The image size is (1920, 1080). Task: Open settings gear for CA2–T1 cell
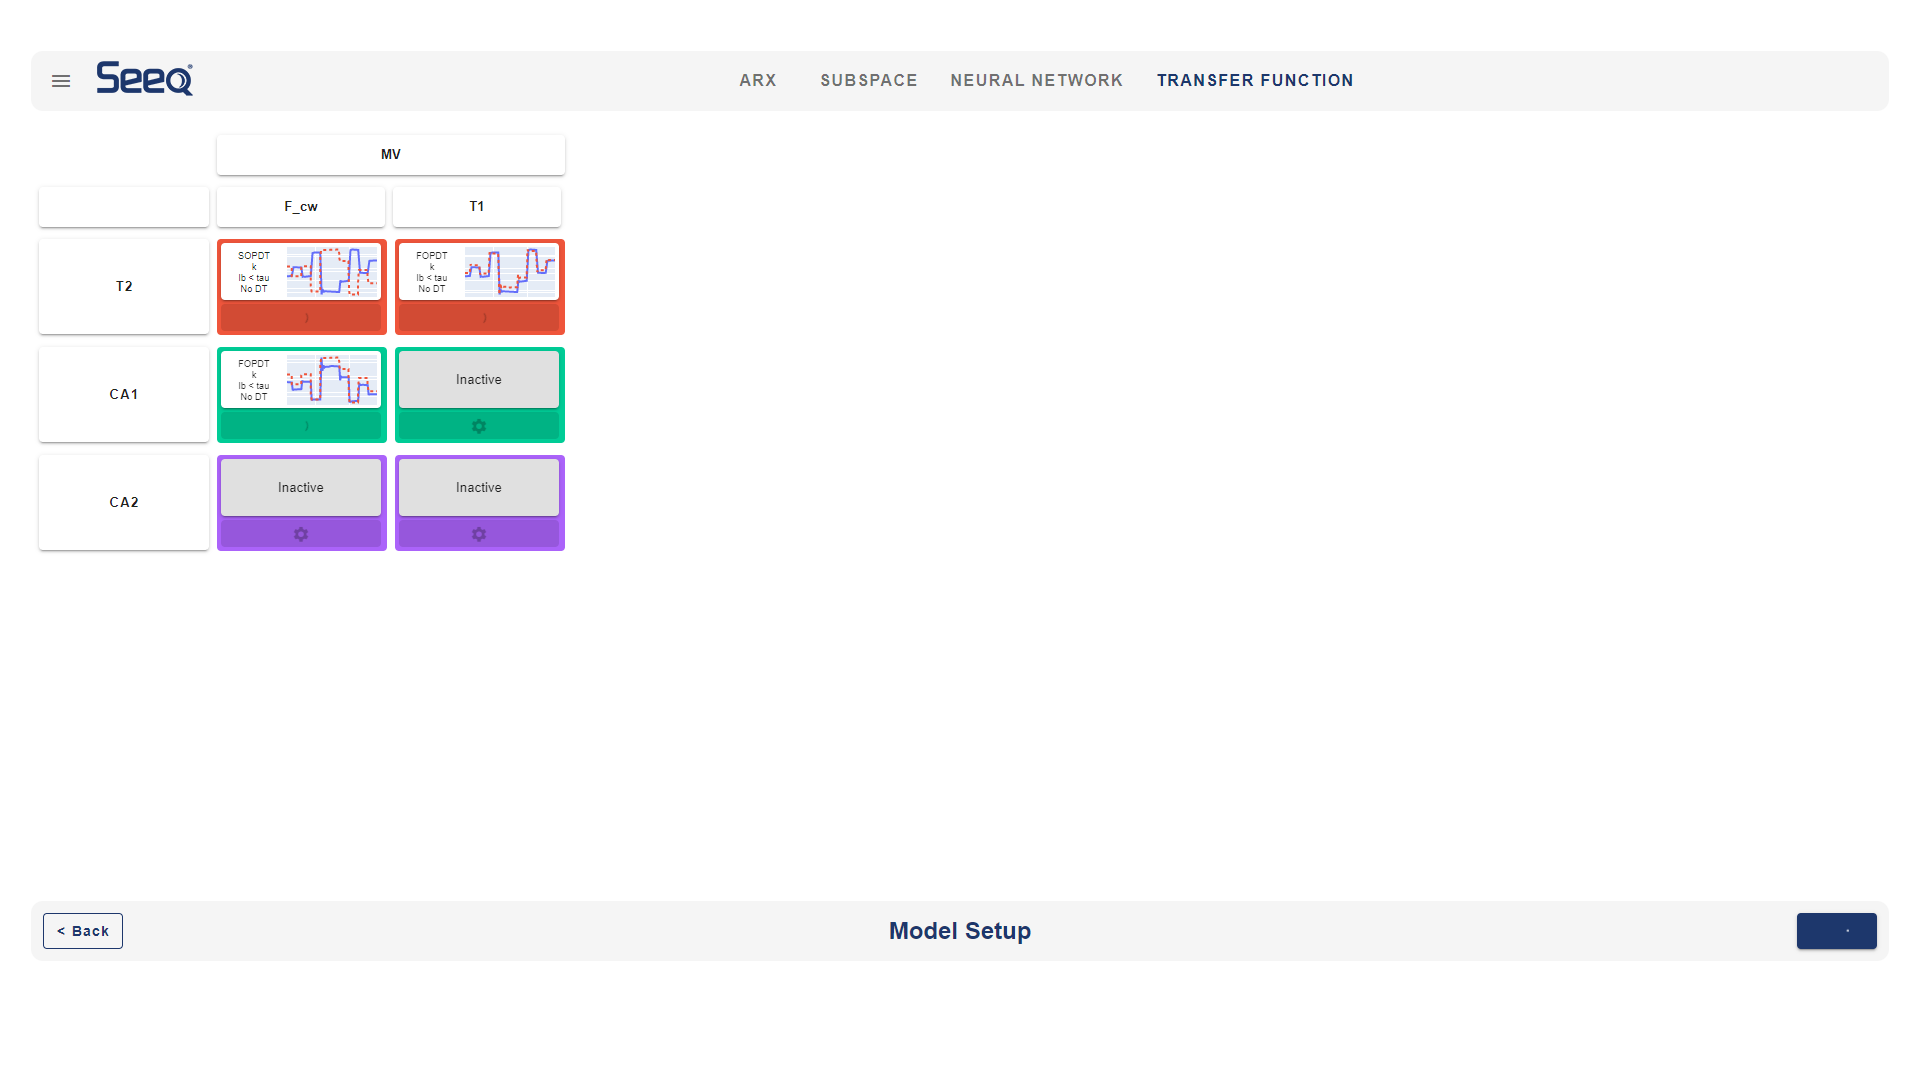(479, 534)
